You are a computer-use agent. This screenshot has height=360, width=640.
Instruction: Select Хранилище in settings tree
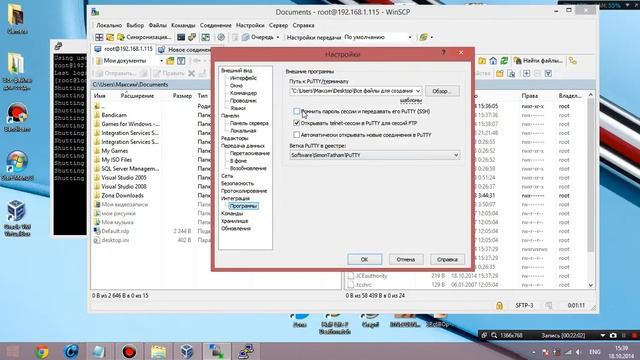tap(234, 221)
